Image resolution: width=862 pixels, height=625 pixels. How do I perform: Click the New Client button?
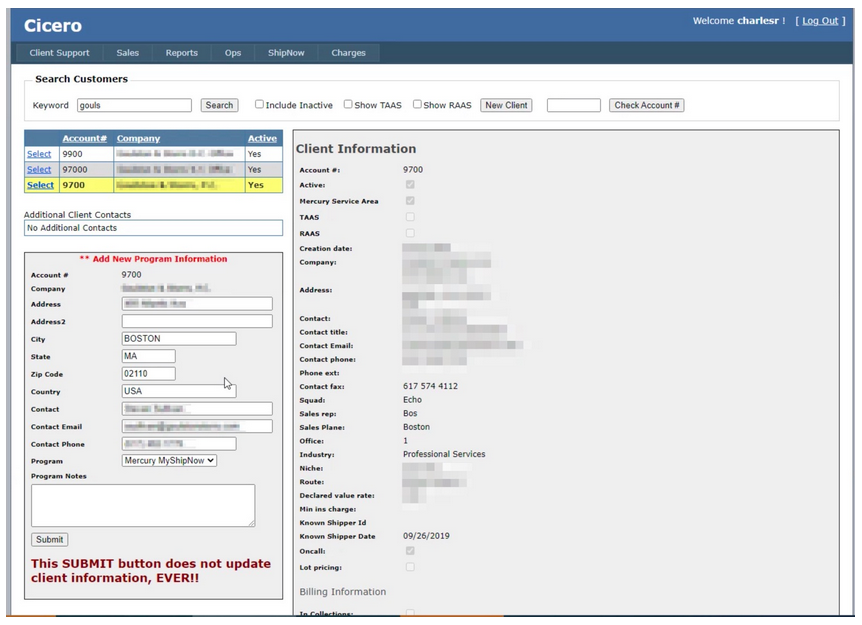pyautogui.click(x=506, y=105)
